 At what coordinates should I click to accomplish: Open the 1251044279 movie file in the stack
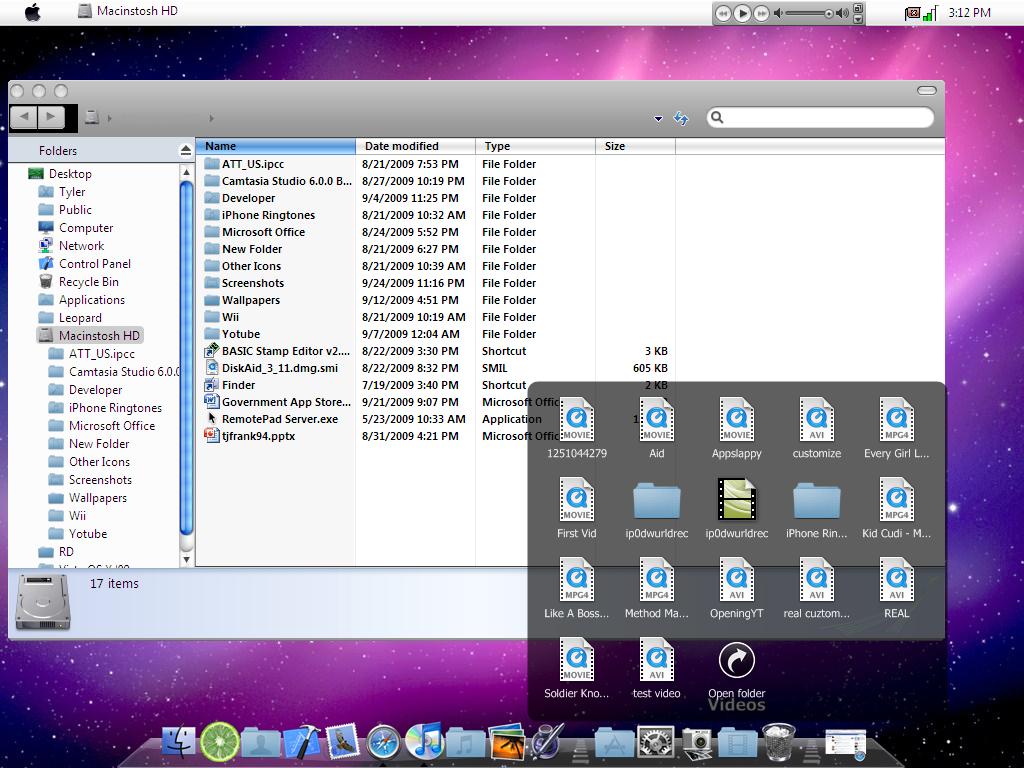click(577, 428)
